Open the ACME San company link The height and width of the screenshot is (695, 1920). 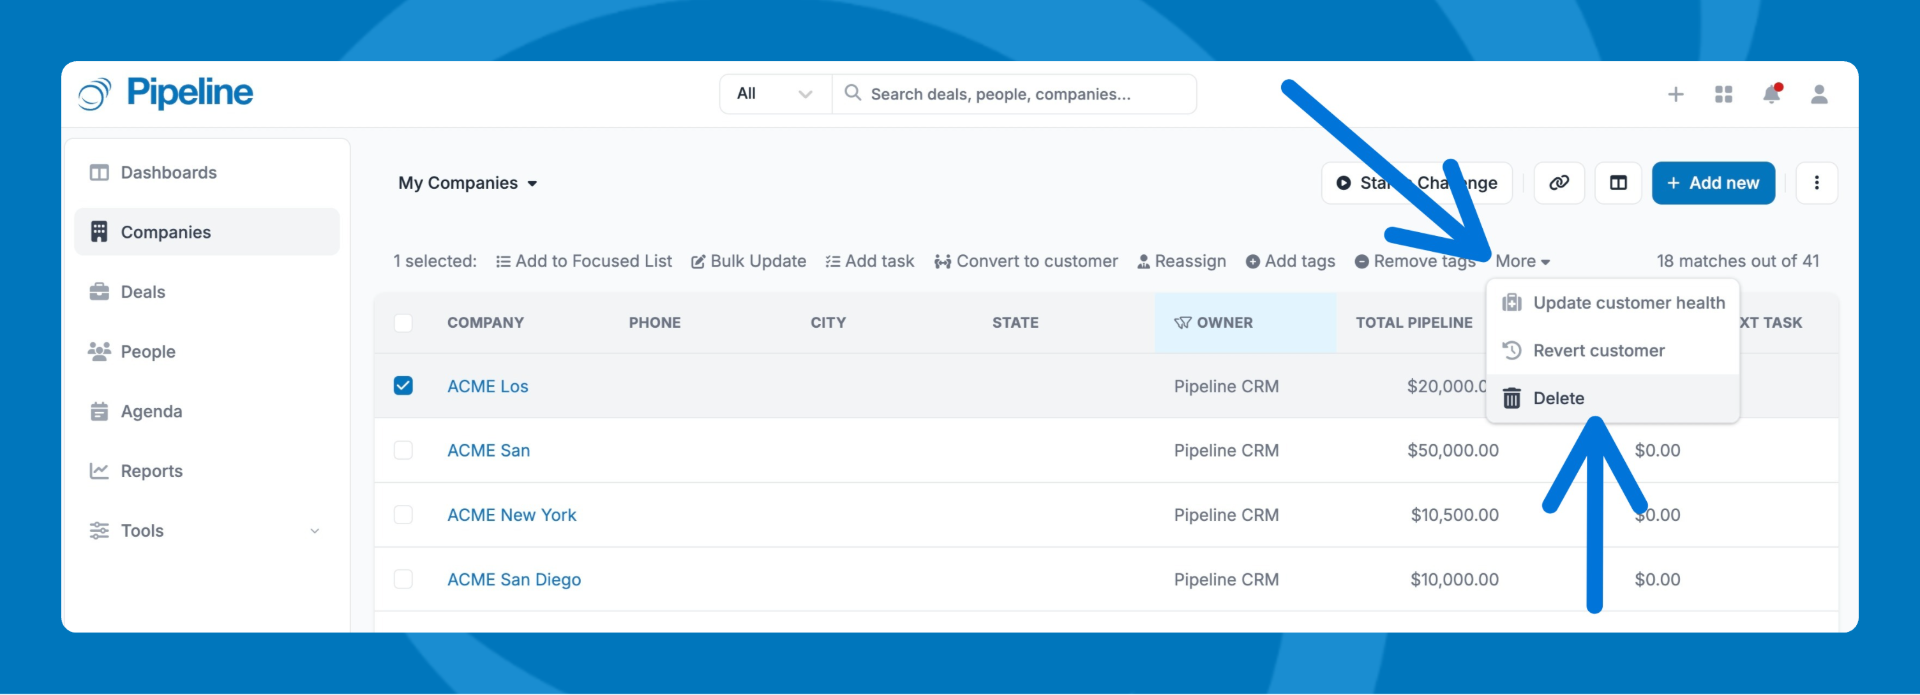click(x=489, y=450)
